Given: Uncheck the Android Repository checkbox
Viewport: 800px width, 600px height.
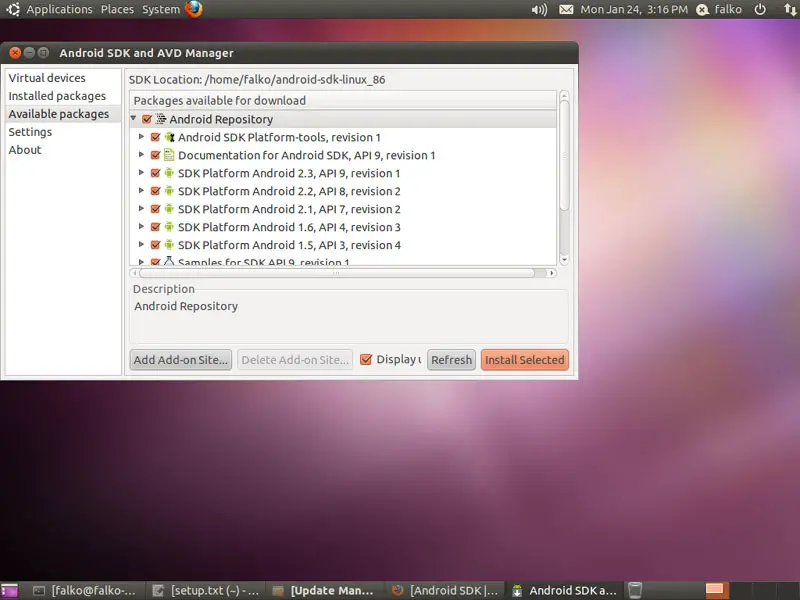Looking at the screenshot, I should click(x=147, y=119).
